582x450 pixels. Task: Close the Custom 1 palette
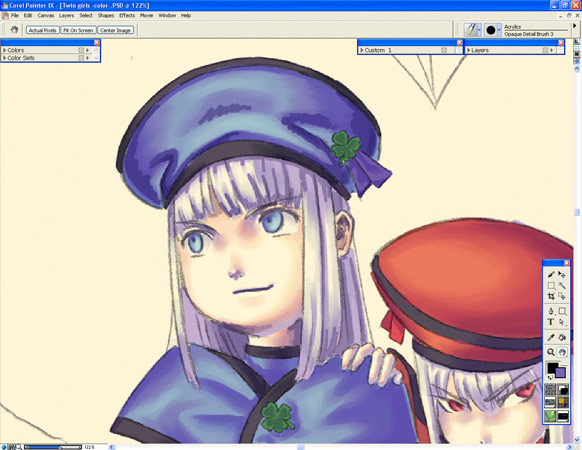(460, 42)
